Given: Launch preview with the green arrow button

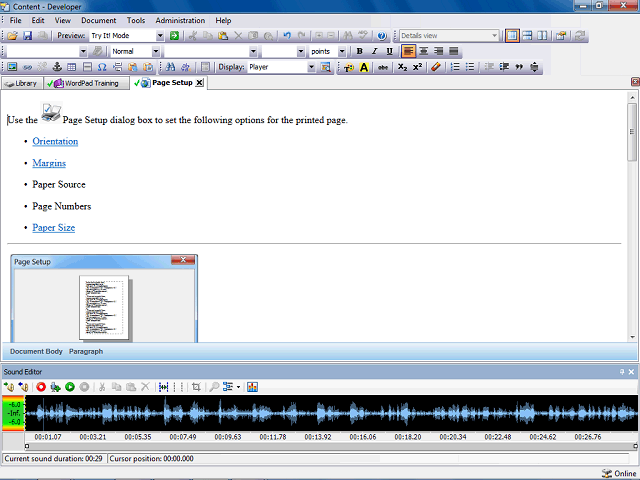Looking at the screenshot, I should tap(174, 36).
